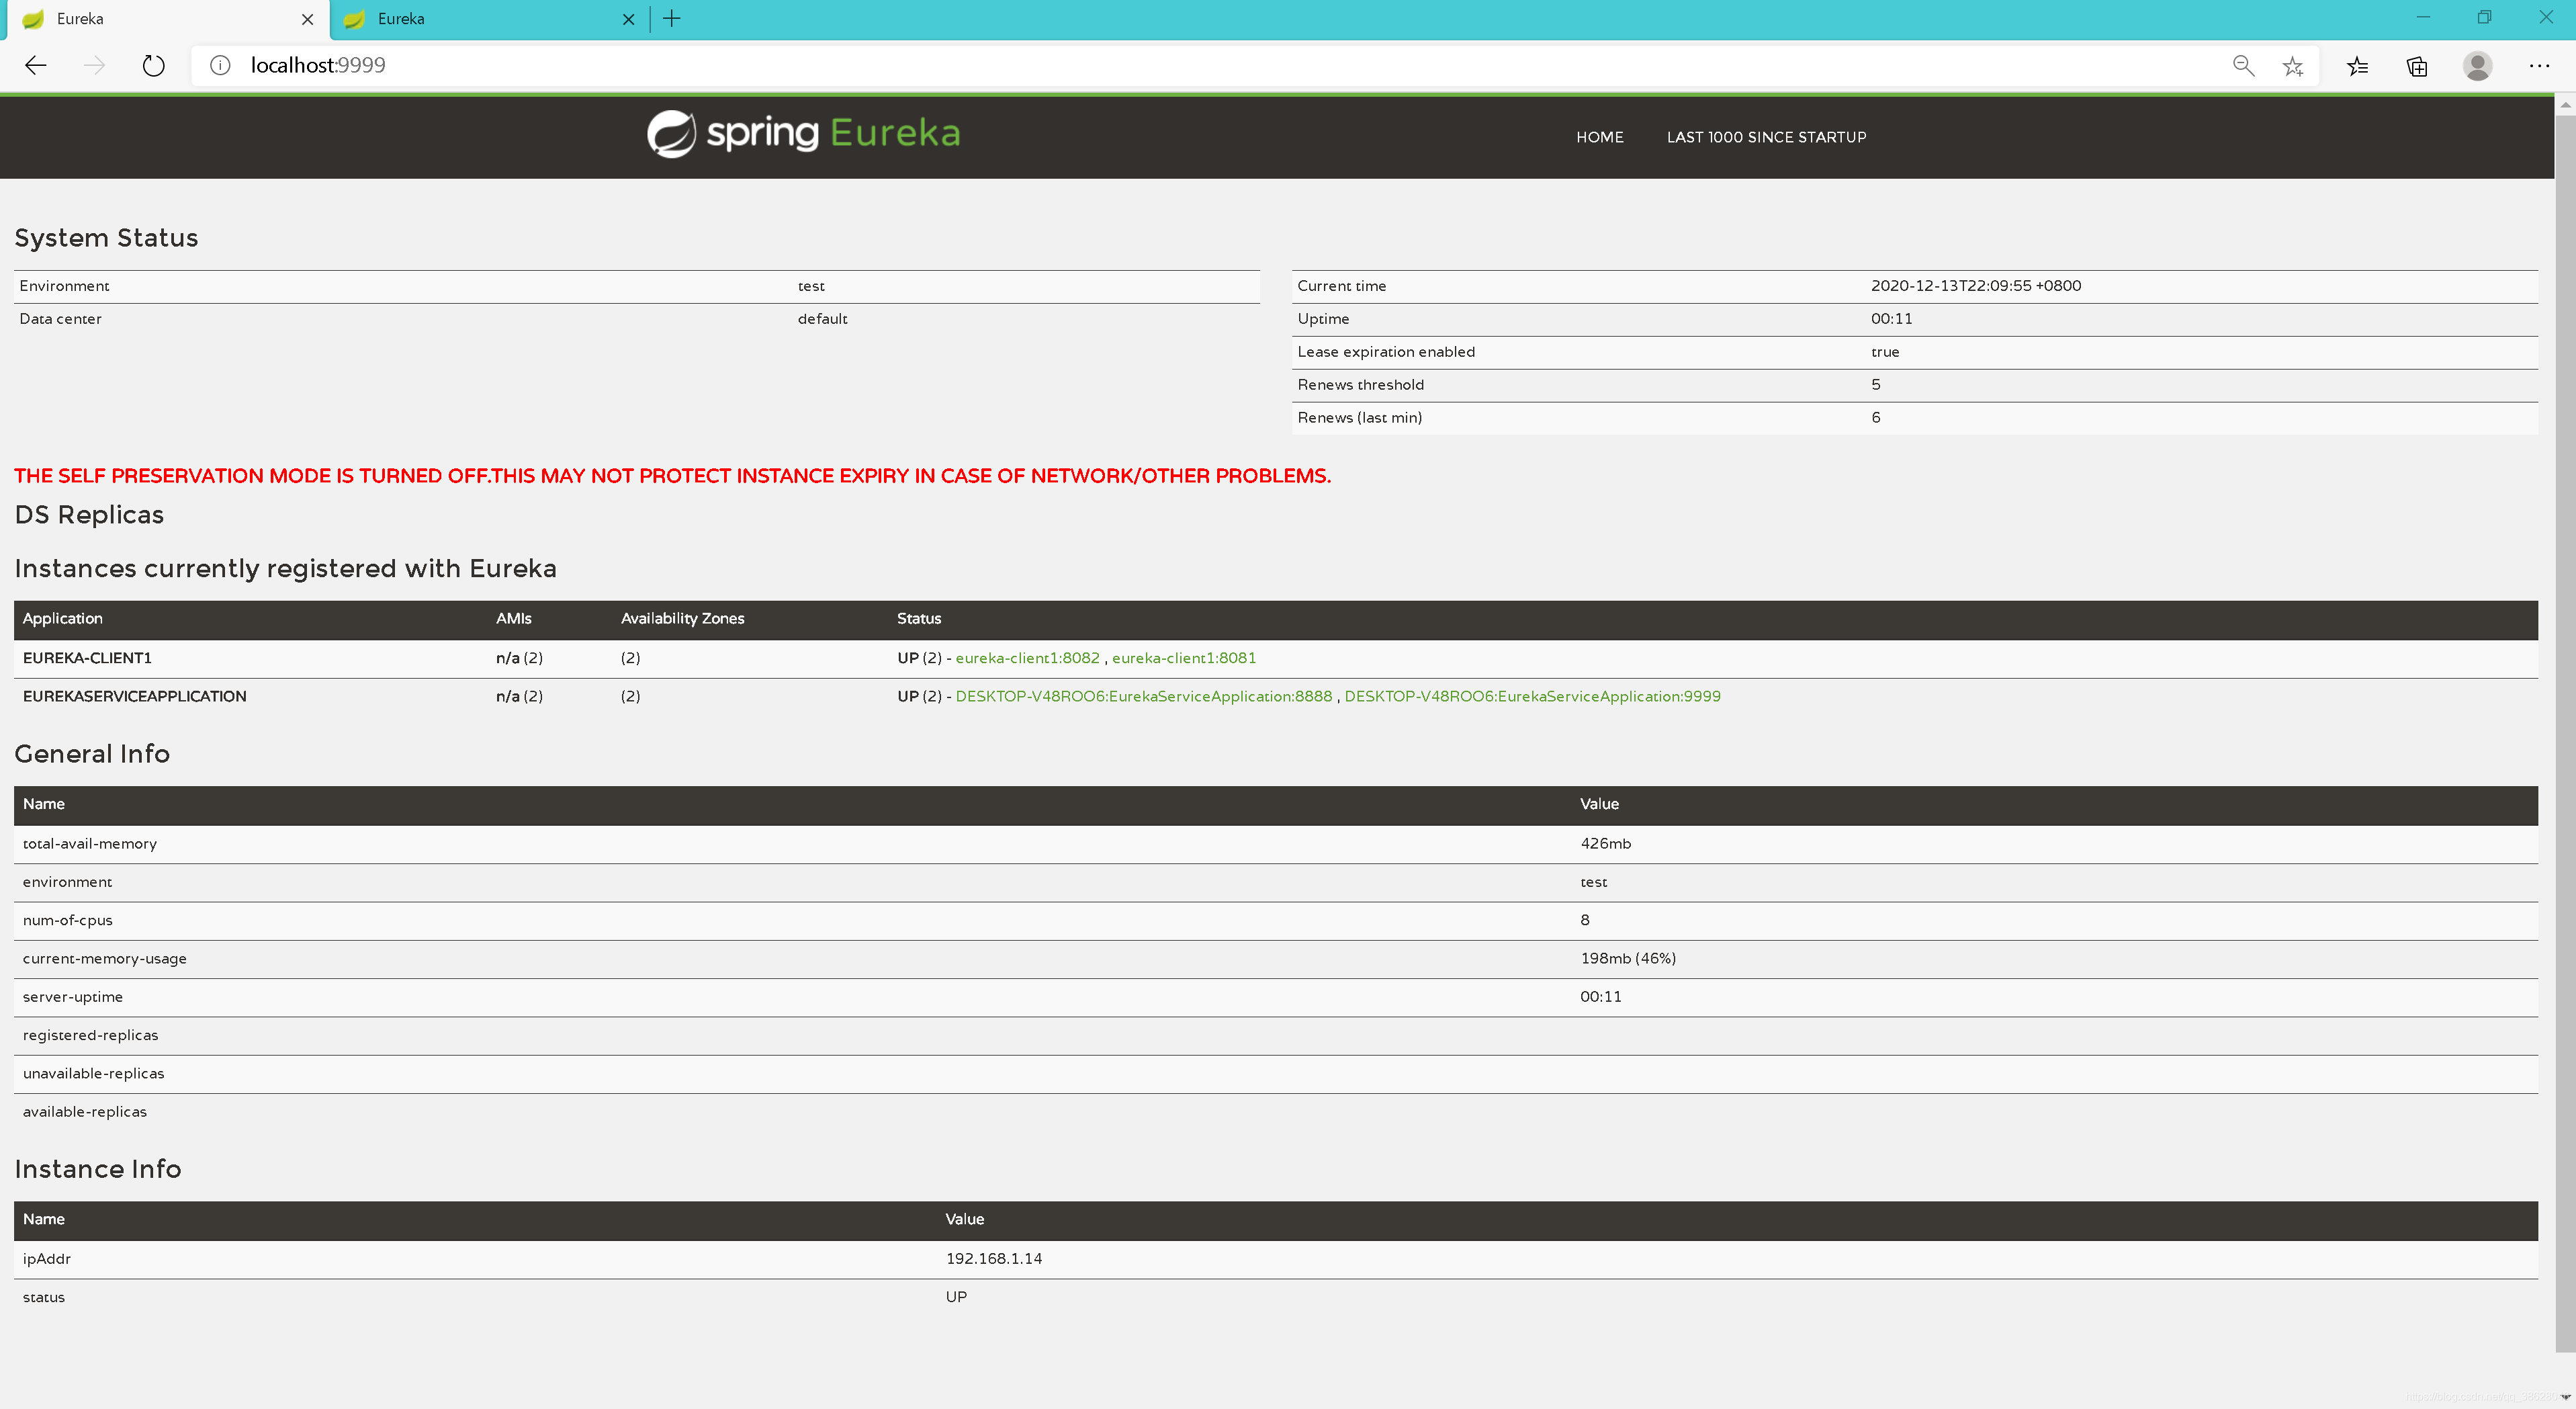The image size is (2576, 1409).
Task: Click the registered-replicas row label
Action: coord(90,1036)
